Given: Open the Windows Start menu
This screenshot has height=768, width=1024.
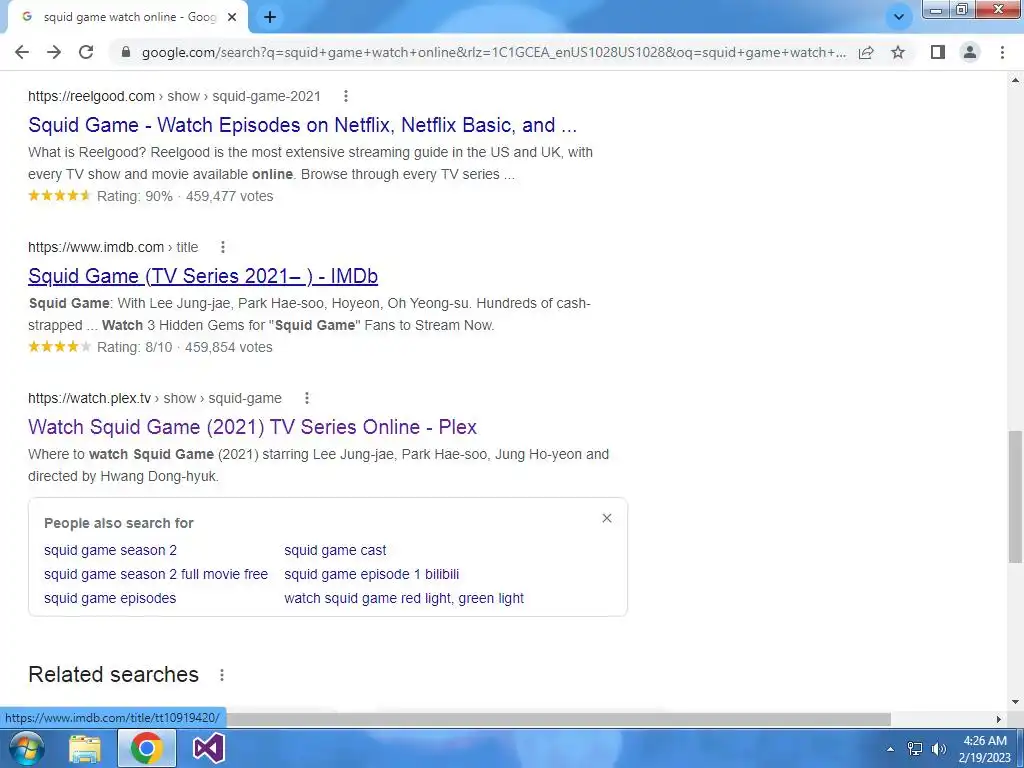Looking at the screenshot, I should (26, 748).
